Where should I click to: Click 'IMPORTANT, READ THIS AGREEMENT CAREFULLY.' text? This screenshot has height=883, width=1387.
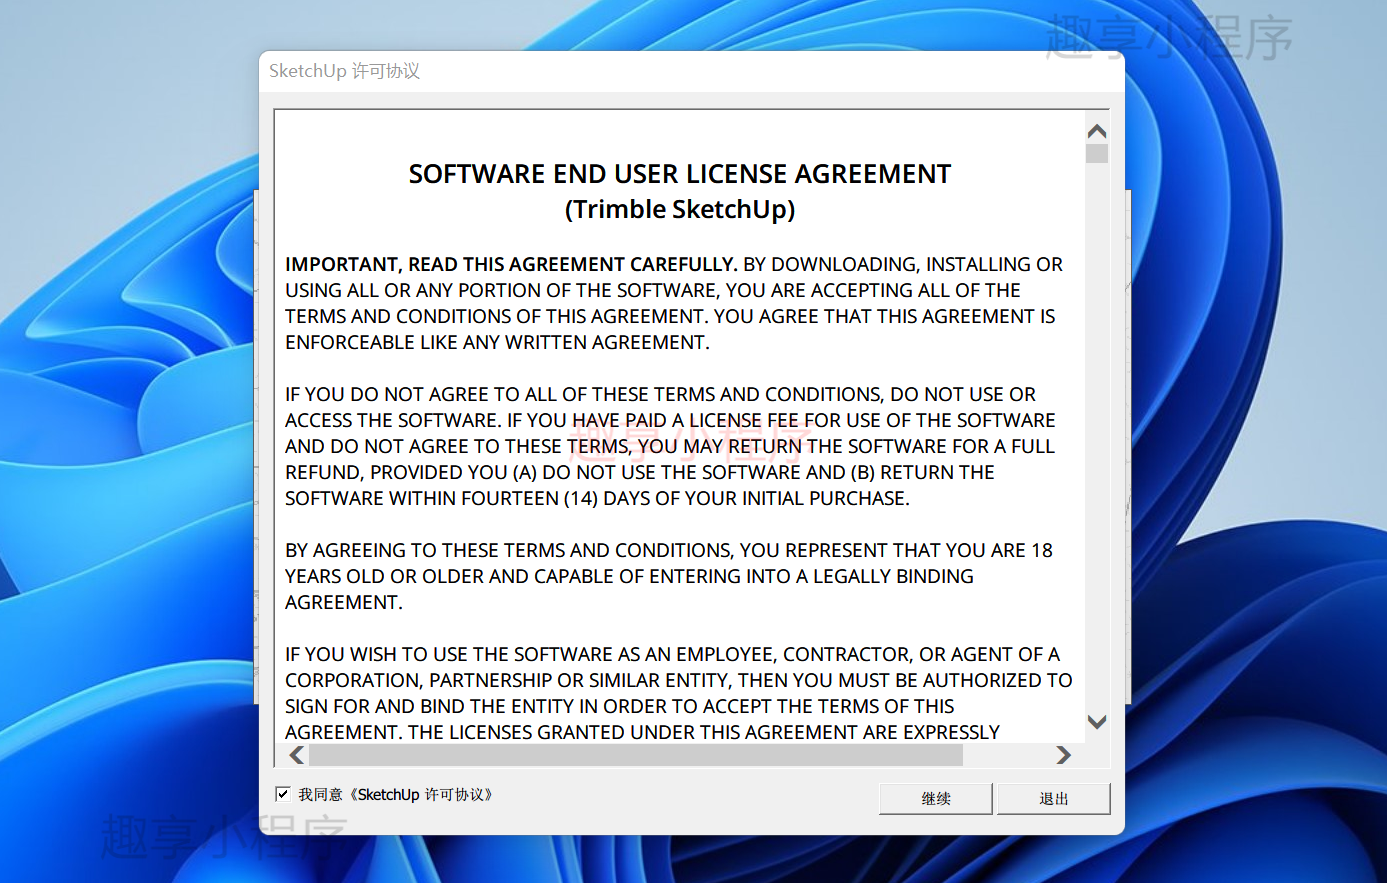(511, 264)
